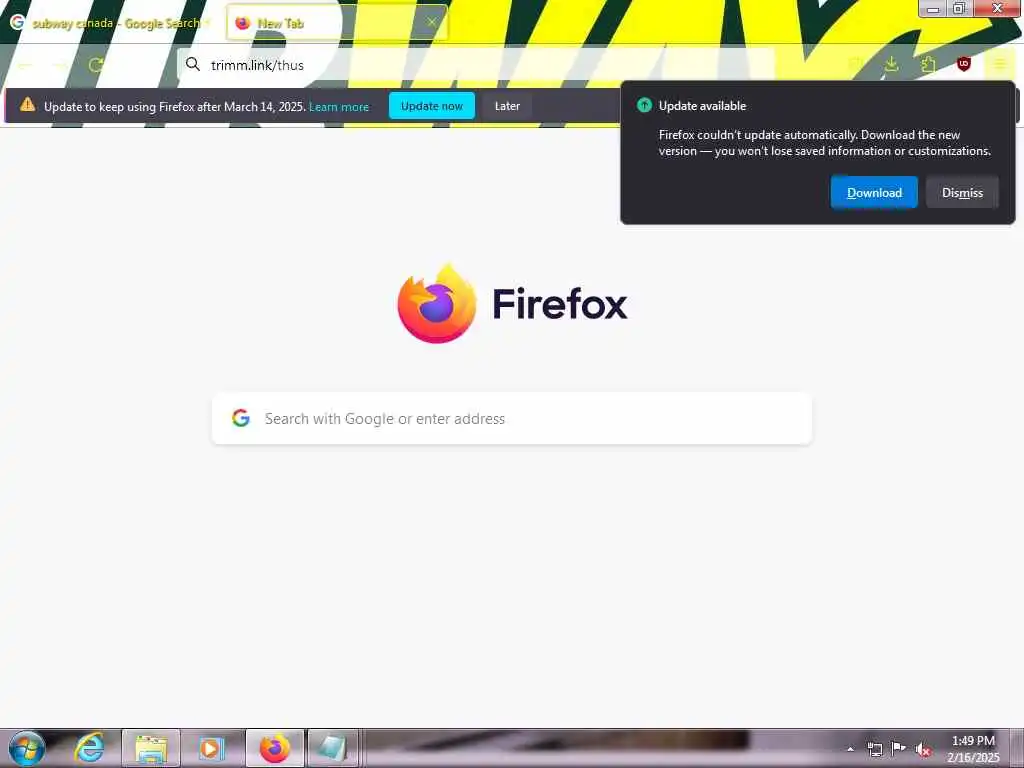Close the New Tab tab

pyautogui.click(x=432, y=23)
